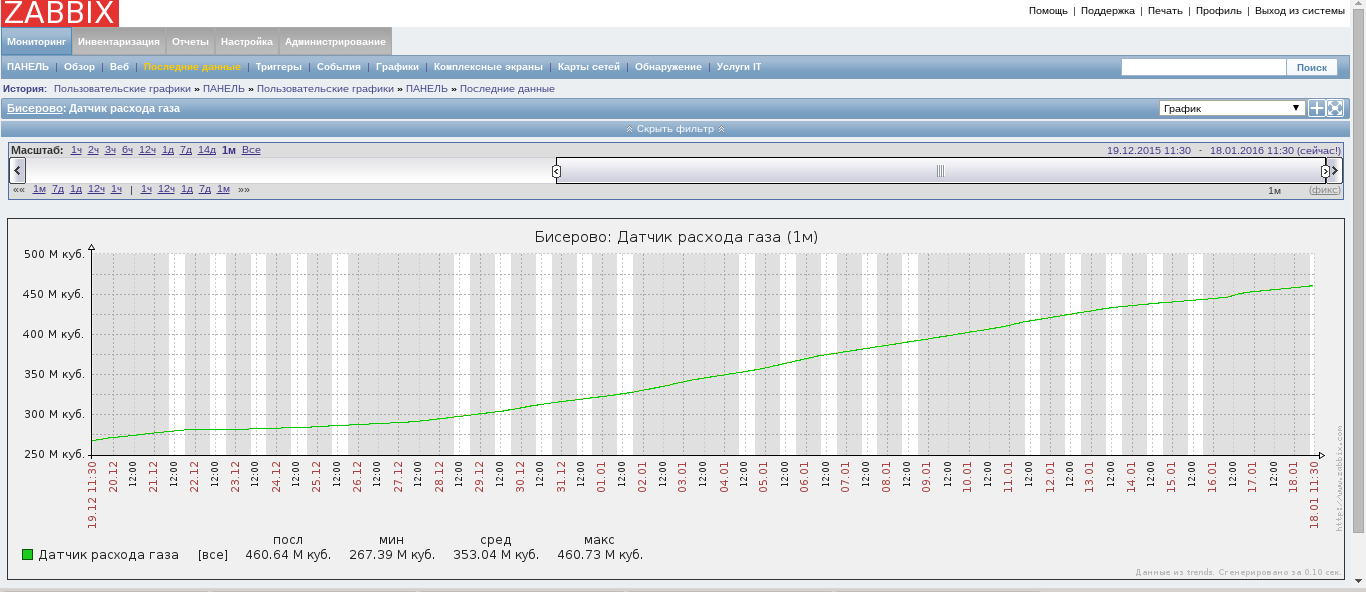Viewport: 1366px width, 592px height.
Task: Click the 1м link right after ««
Action: coord(39,189)
